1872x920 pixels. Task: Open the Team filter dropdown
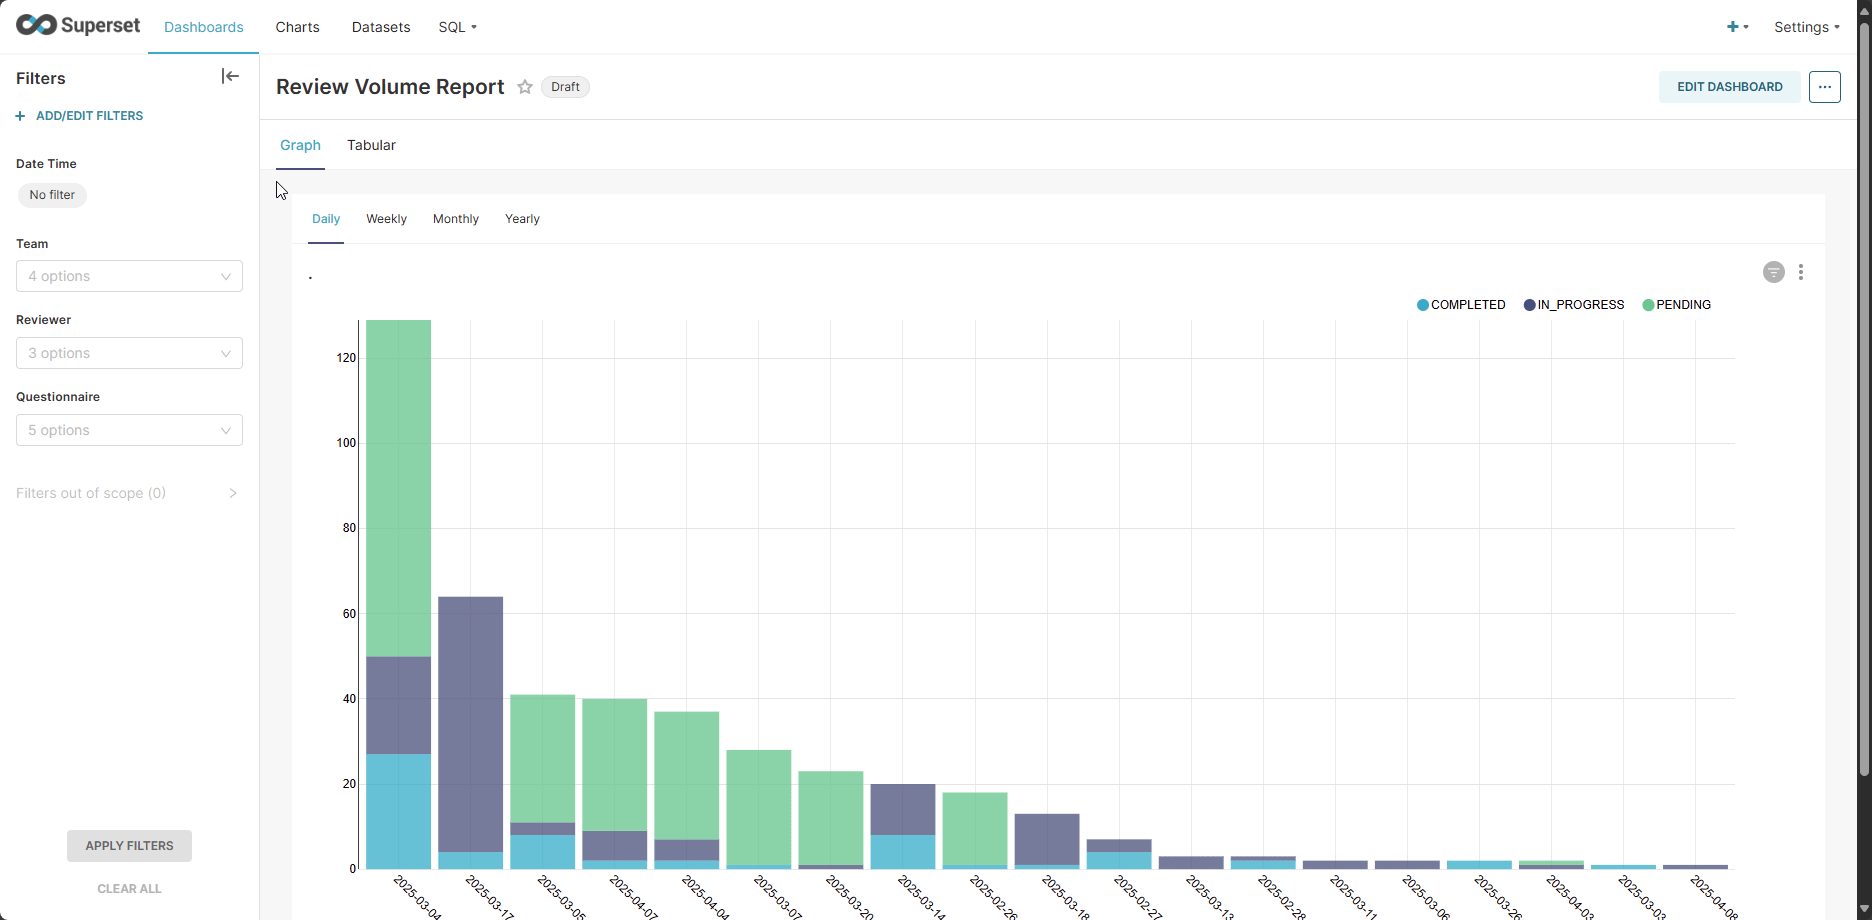pyautogui.click(x=129, y=276)
